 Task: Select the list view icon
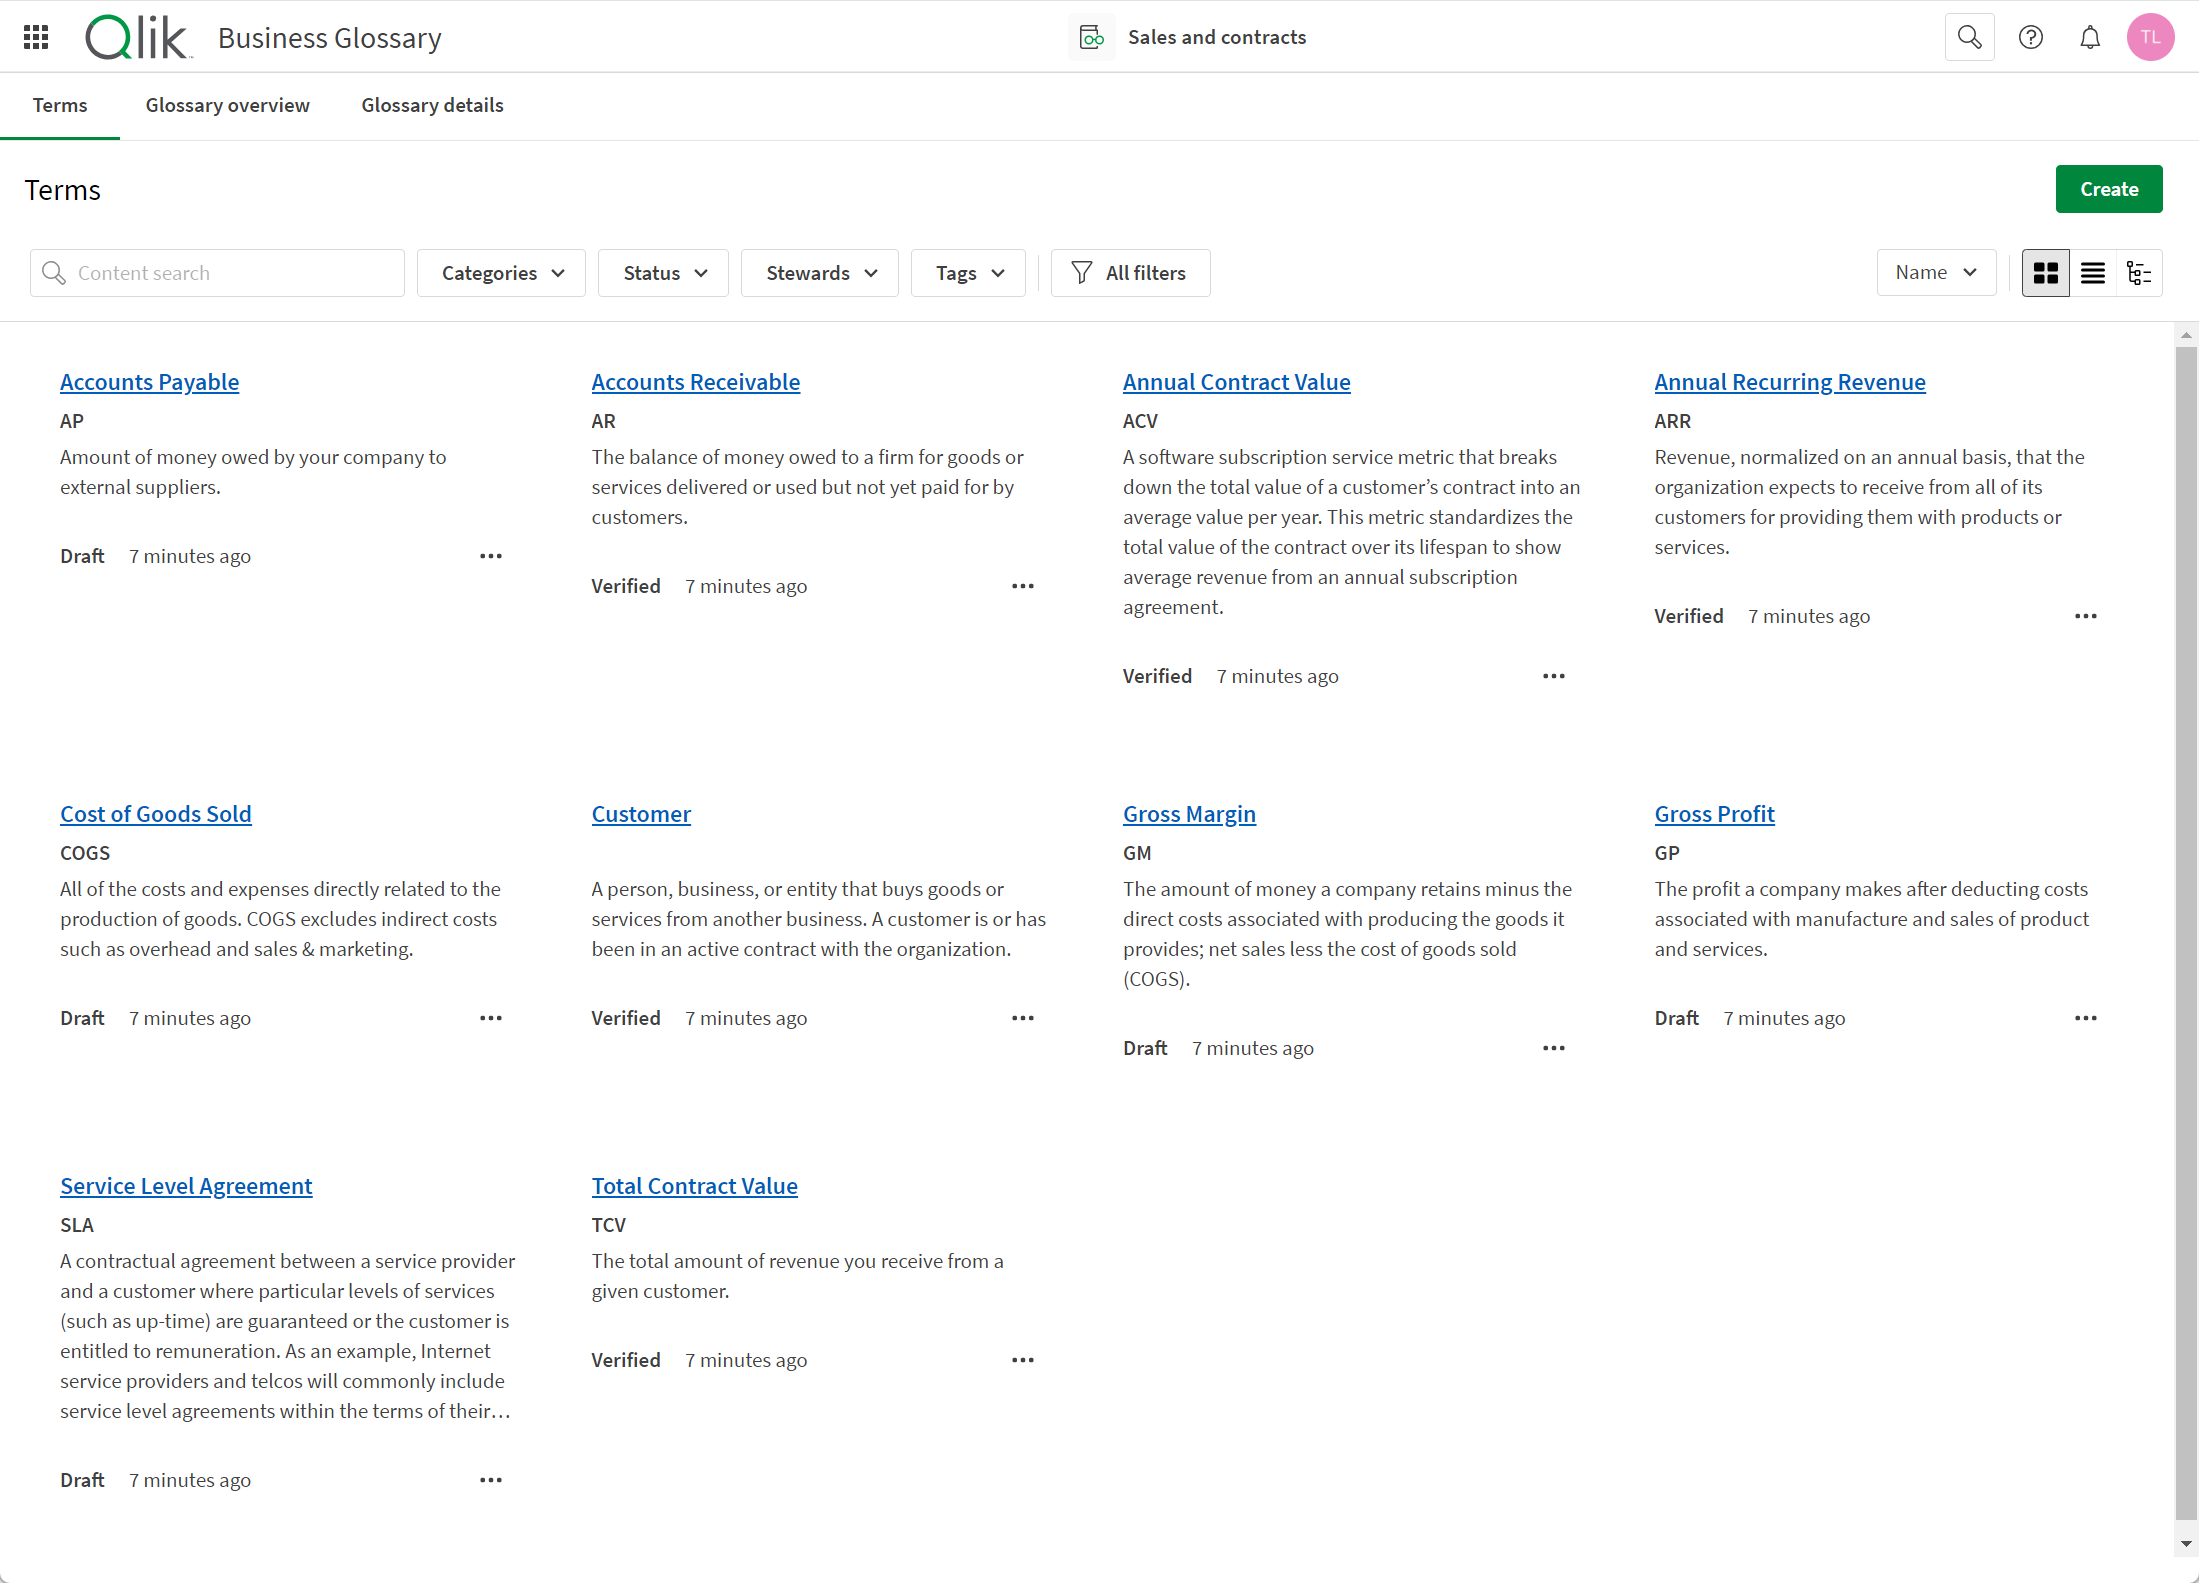tap(2091, 273)
